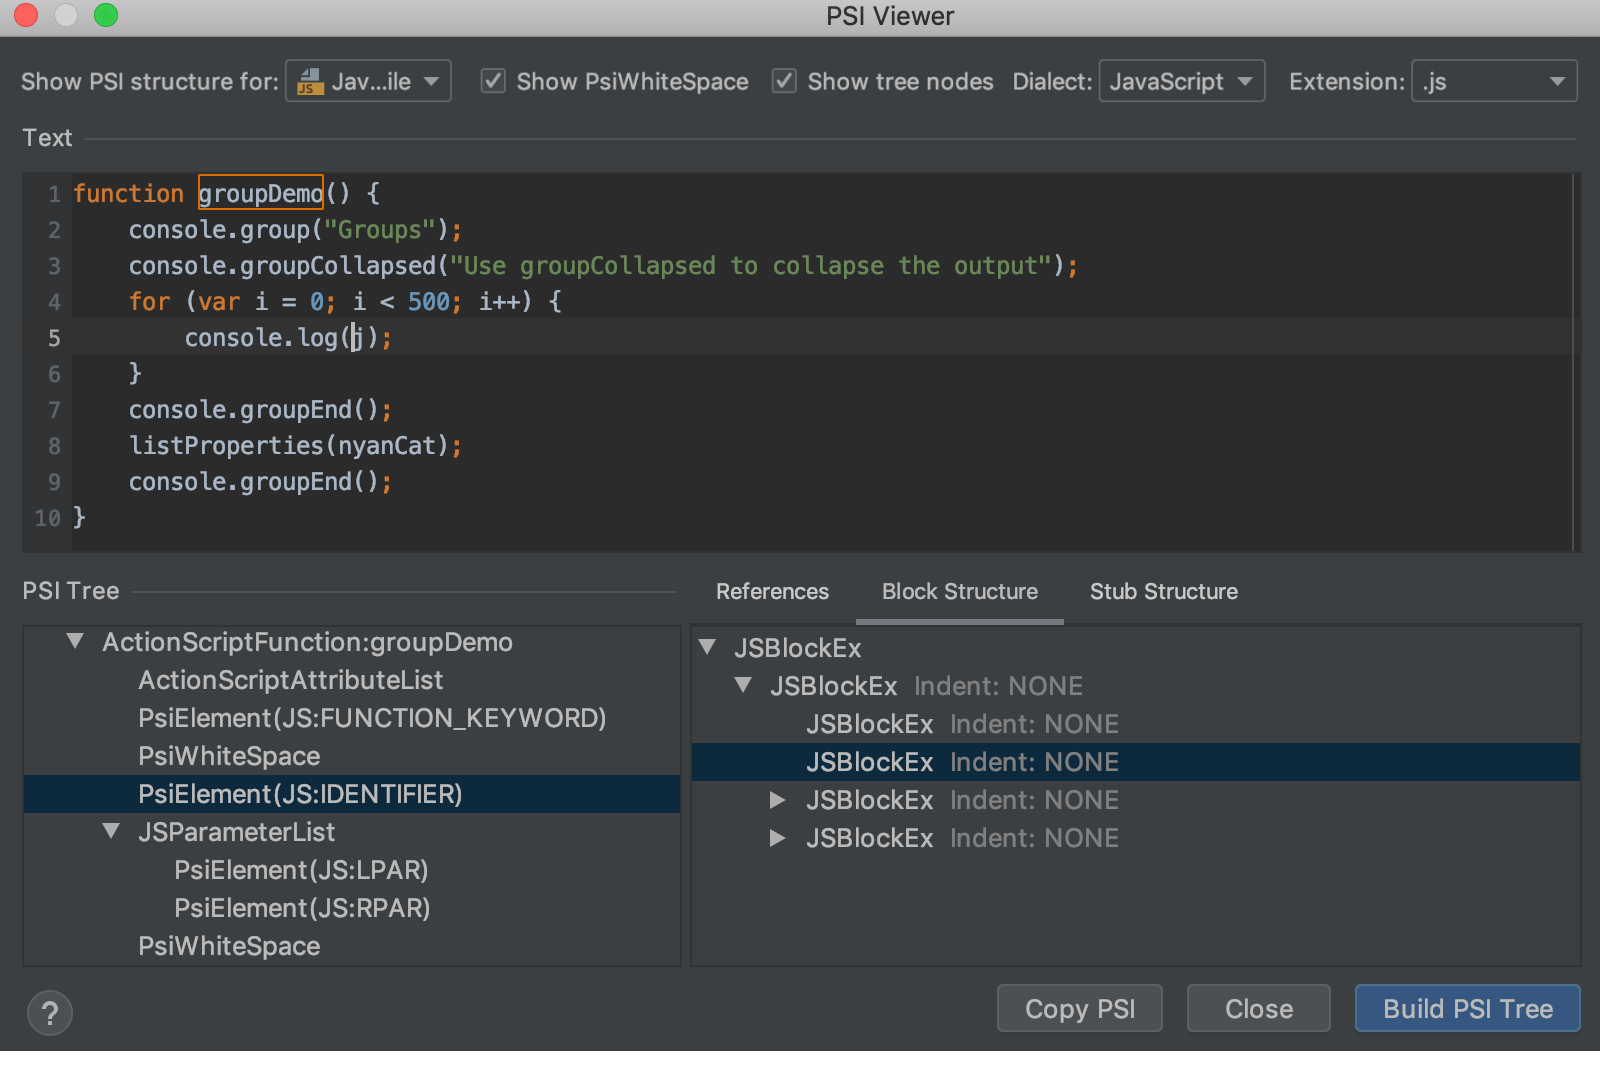Select the highlighted PsiElement(JS:IDENTIFIER) node

300,794
